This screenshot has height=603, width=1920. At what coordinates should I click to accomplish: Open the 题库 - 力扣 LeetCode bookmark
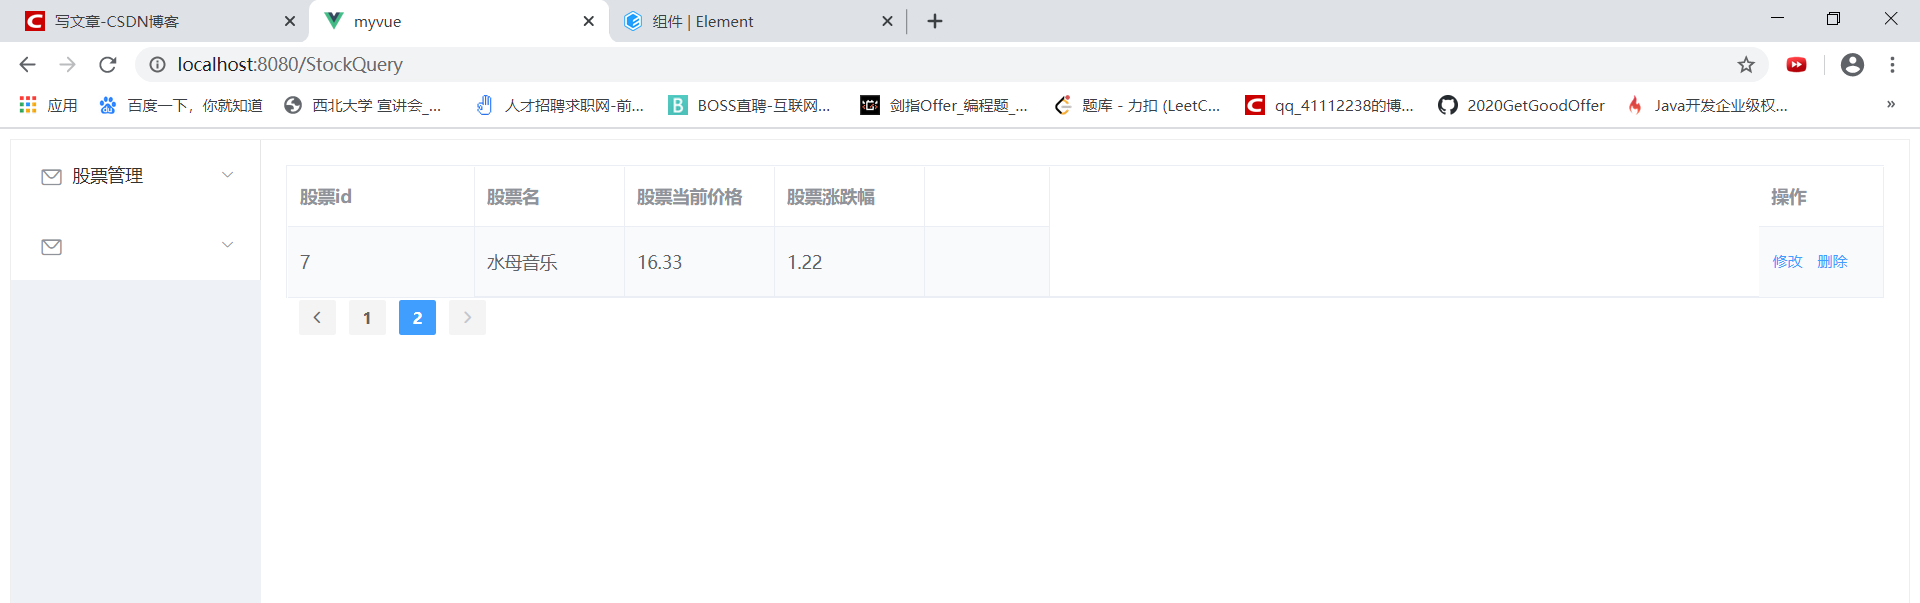(1137, 105)
